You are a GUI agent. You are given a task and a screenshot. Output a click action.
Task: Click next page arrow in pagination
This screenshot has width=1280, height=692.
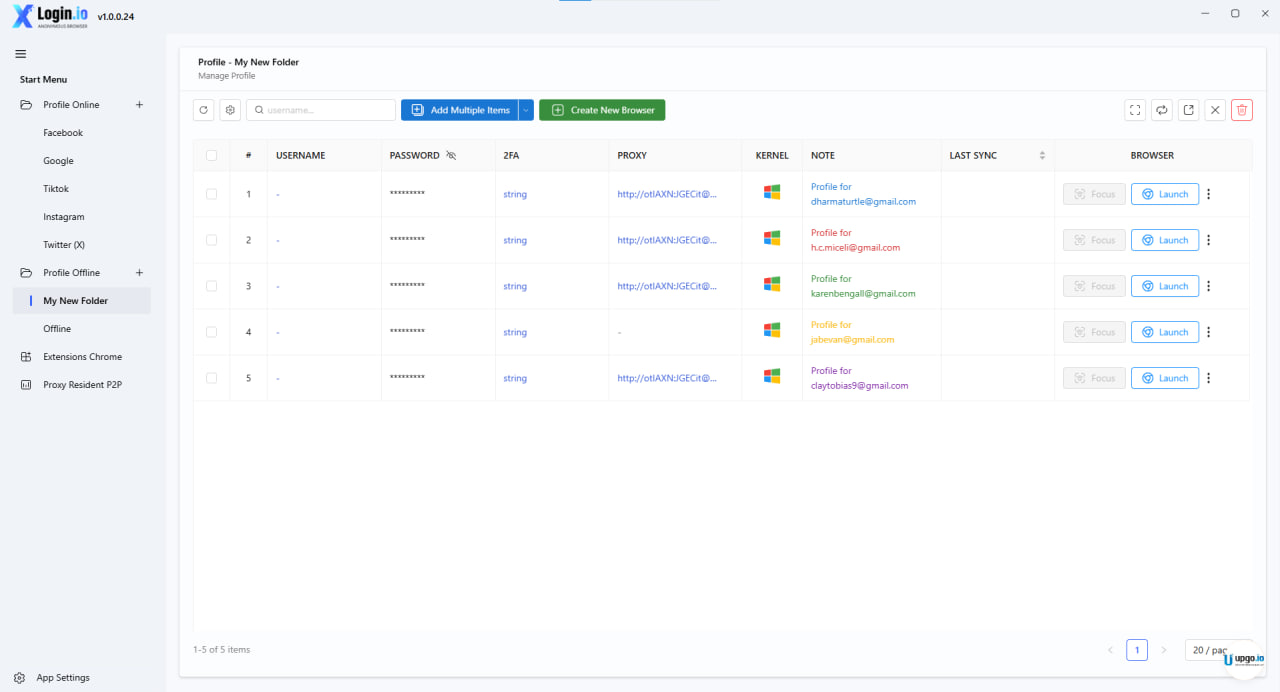click(1163, 650)
